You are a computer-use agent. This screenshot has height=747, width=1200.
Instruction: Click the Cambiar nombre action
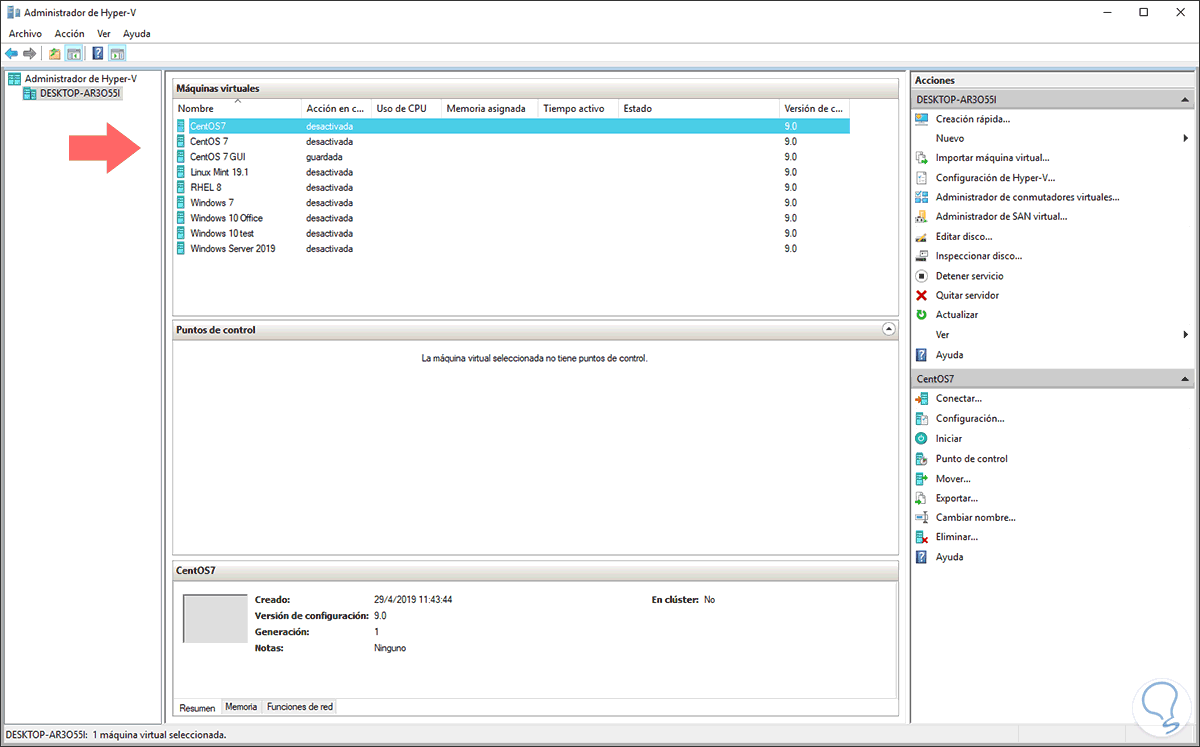tap(976, 517)
